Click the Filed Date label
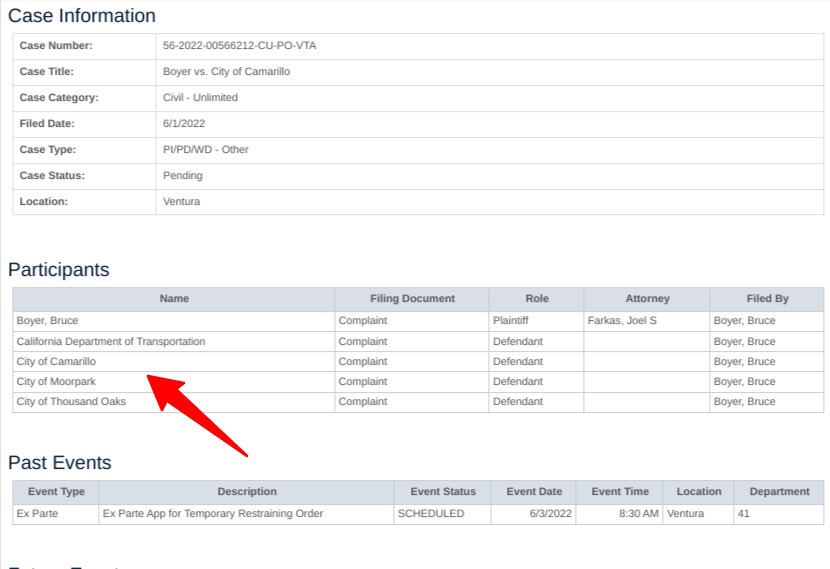Screen dimensions: 830x569 pos(47,123)
